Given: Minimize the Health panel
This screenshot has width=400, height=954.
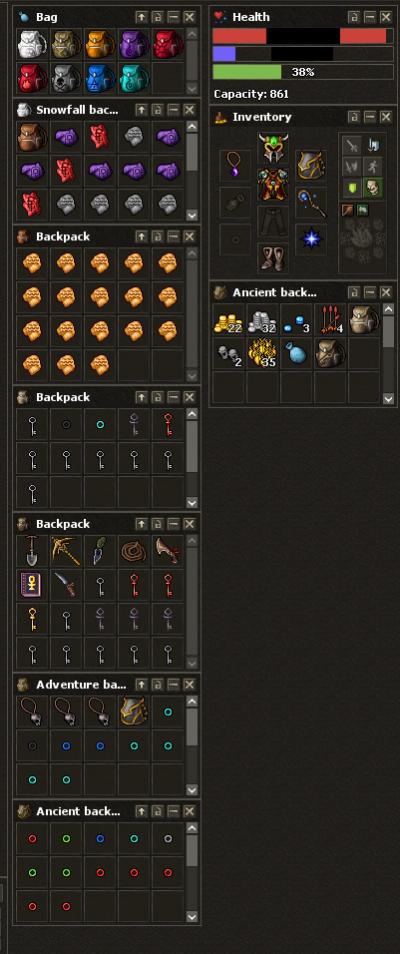Looking at the screenshot, I should [370, 17].
